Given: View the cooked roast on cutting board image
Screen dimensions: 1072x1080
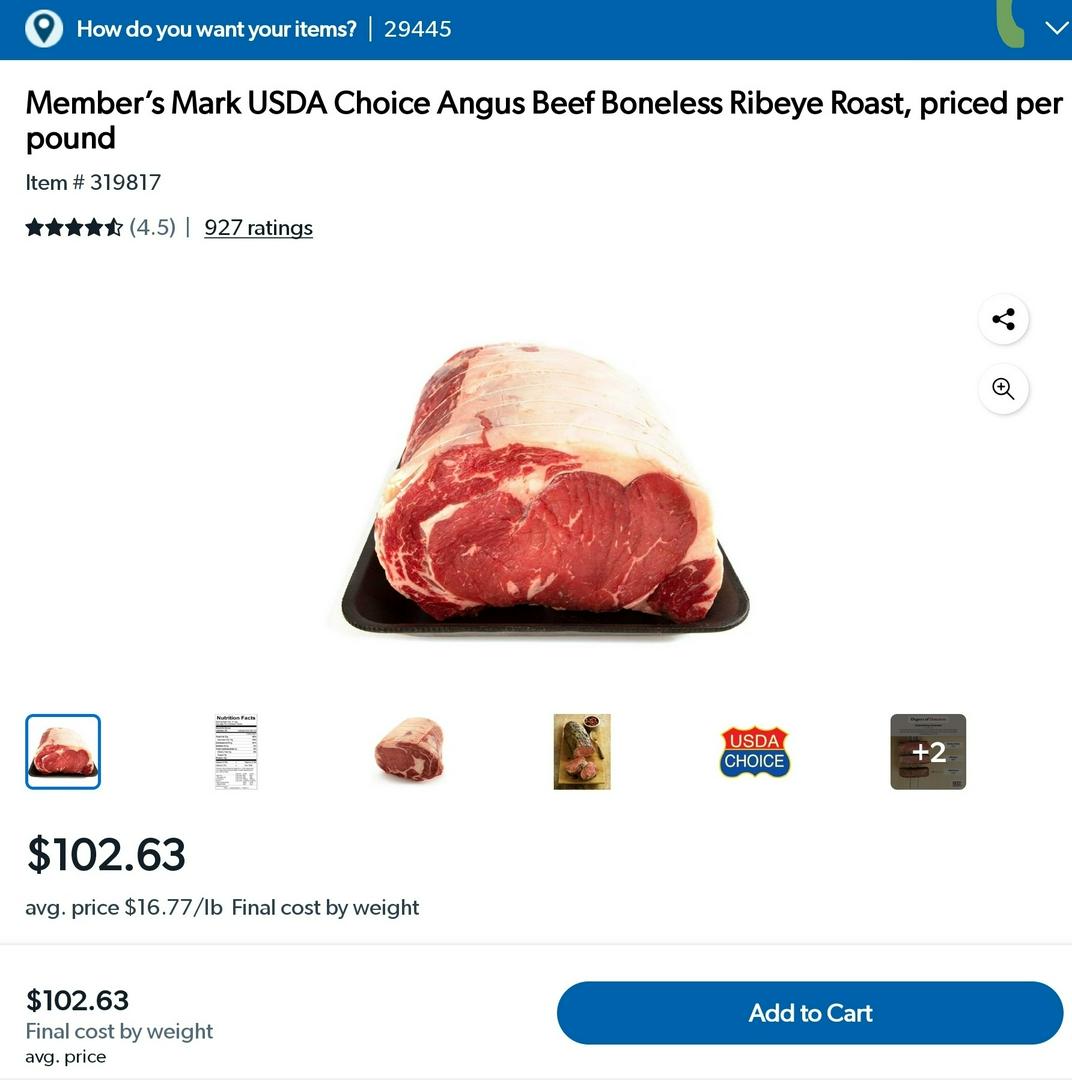Looking at the screenshot, I should [x=582, y=751].
